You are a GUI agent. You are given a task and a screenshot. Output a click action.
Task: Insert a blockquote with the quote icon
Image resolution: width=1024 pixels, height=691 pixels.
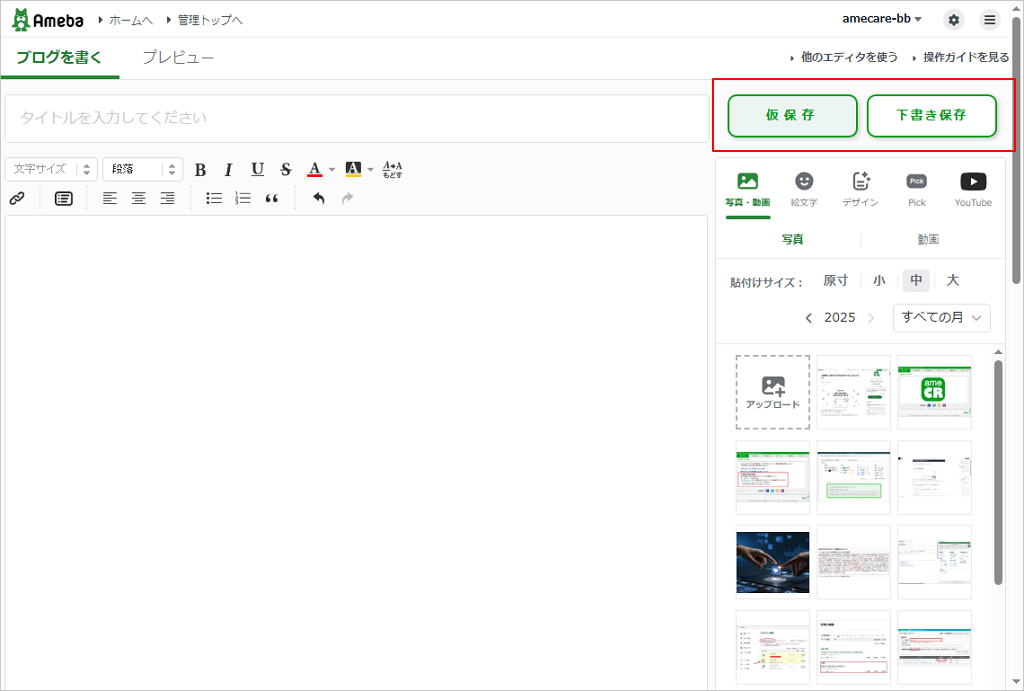pos(272,198)
